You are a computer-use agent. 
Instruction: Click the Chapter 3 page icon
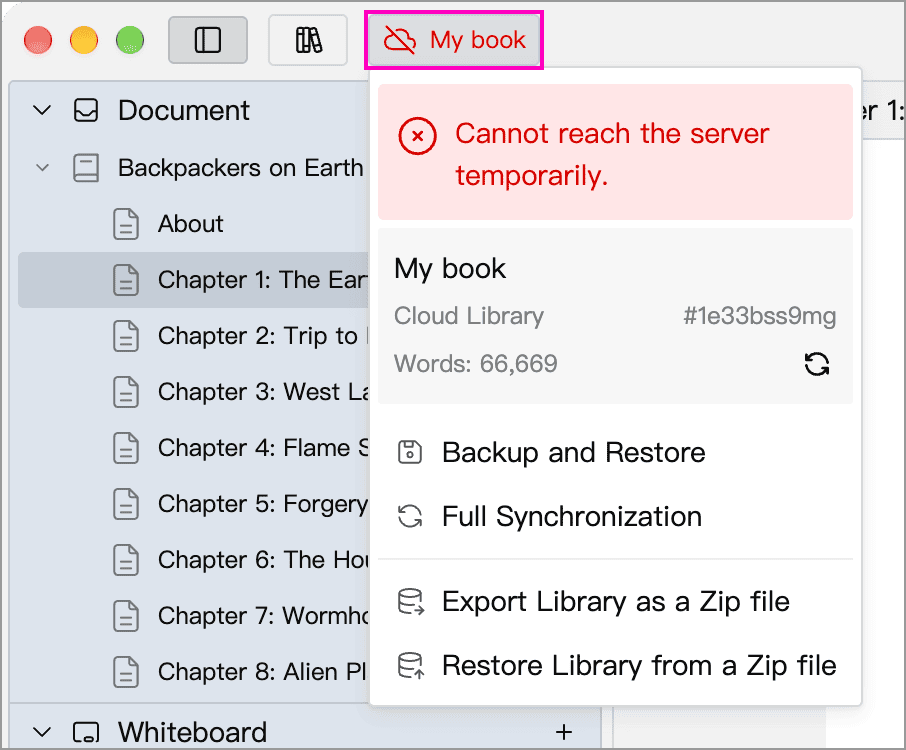click(126, 392)
